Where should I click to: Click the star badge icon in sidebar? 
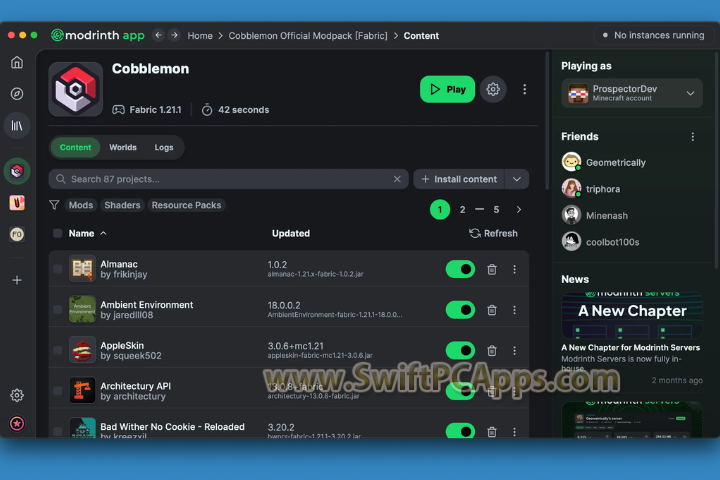[x=17, y=424]
